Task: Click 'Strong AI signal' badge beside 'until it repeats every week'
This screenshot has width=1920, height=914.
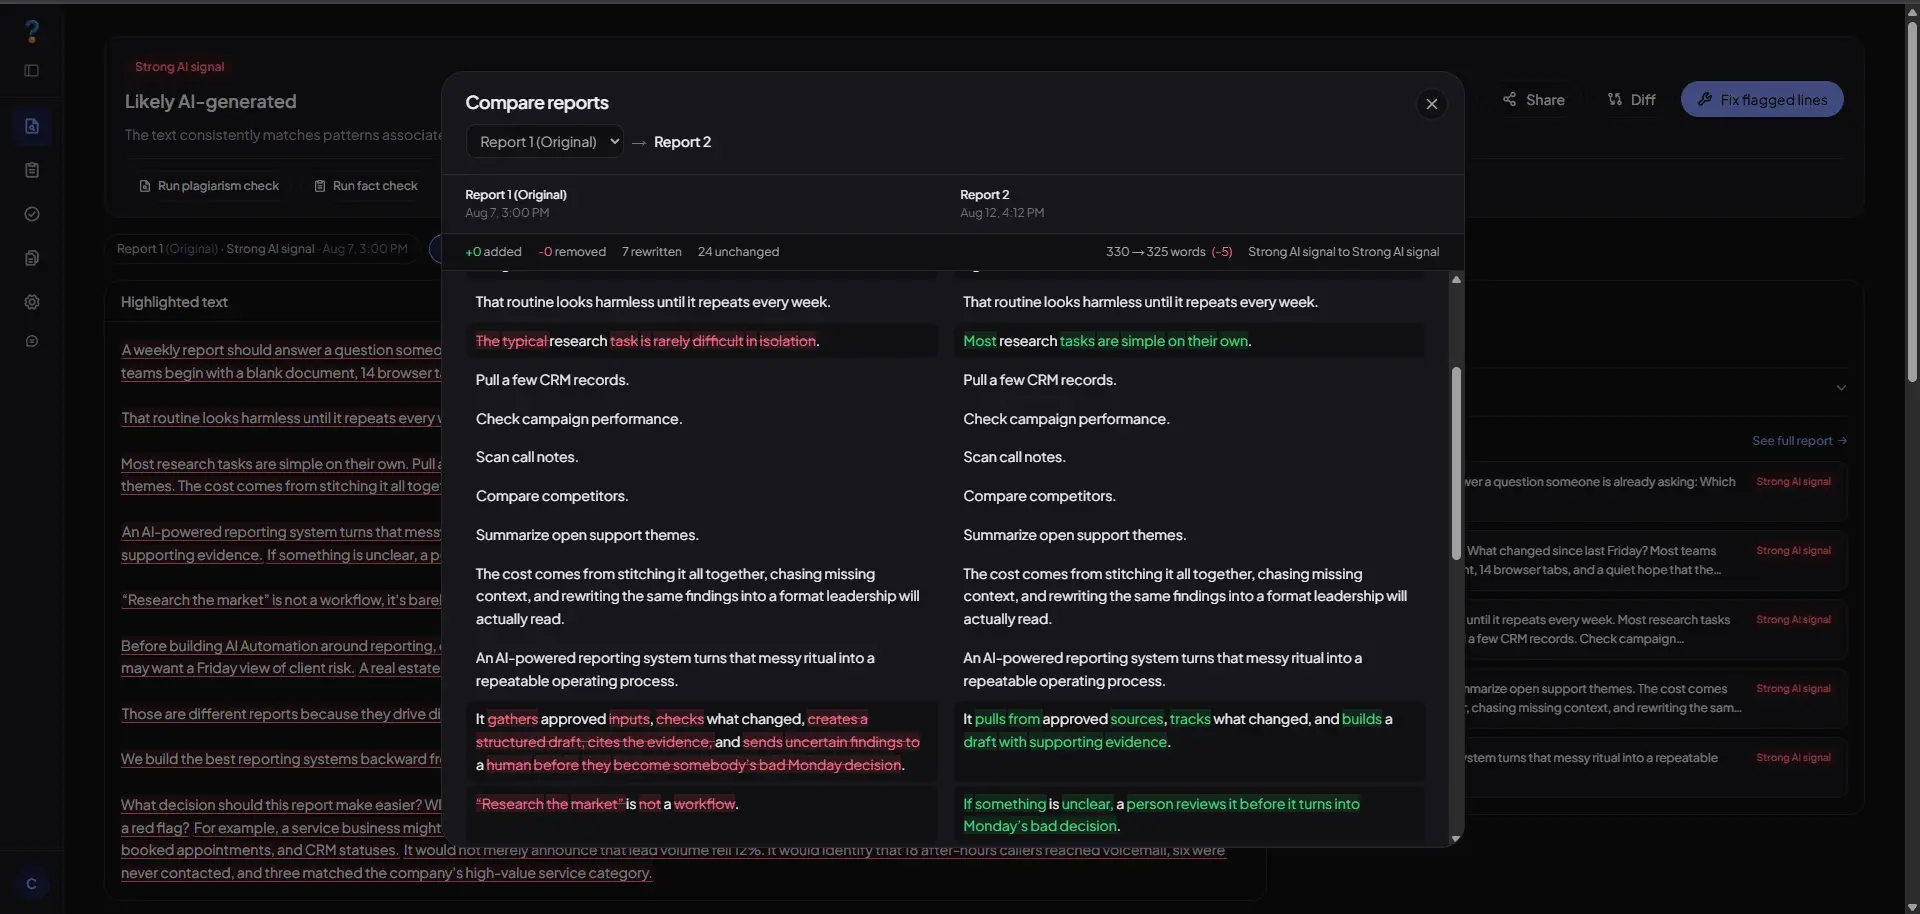Action: click(1793, 620)
